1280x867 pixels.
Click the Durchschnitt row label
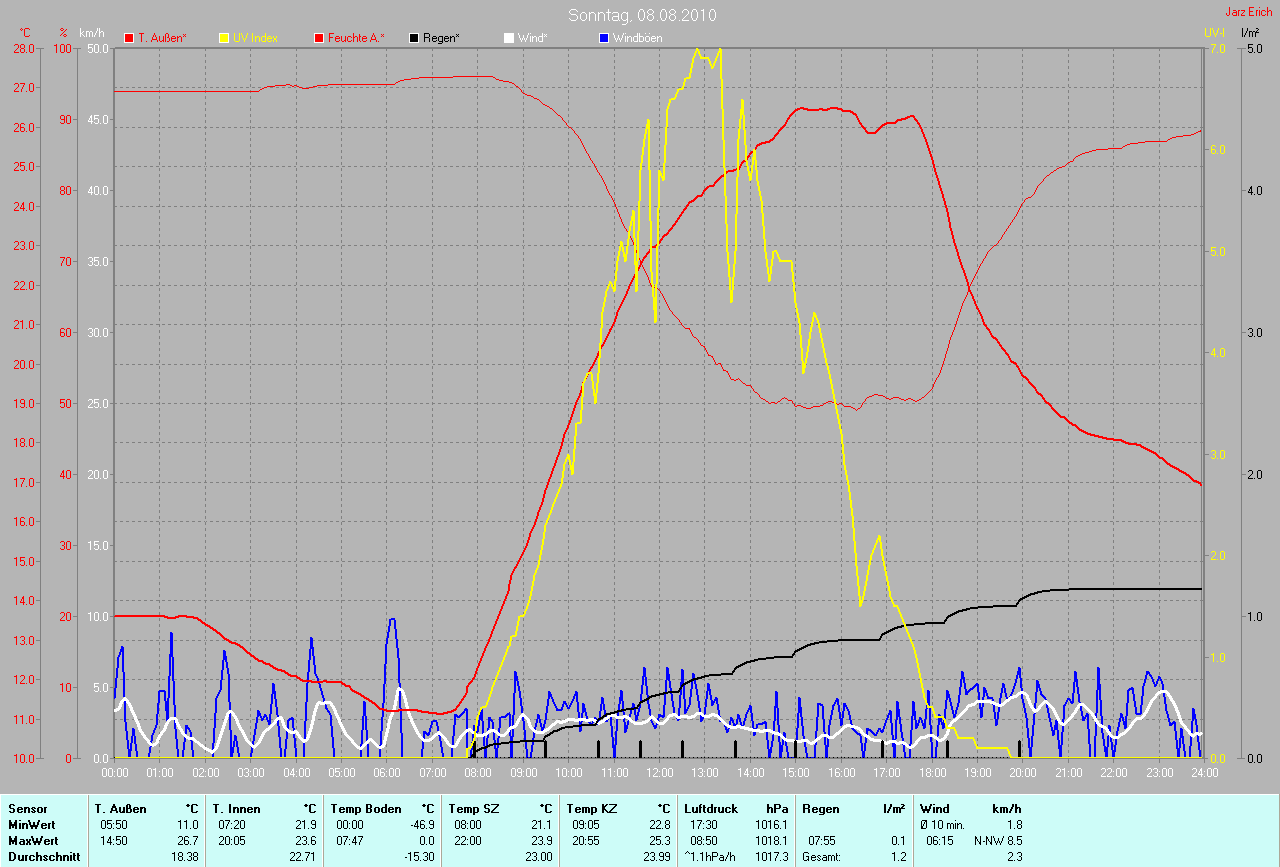pos(43,857)
